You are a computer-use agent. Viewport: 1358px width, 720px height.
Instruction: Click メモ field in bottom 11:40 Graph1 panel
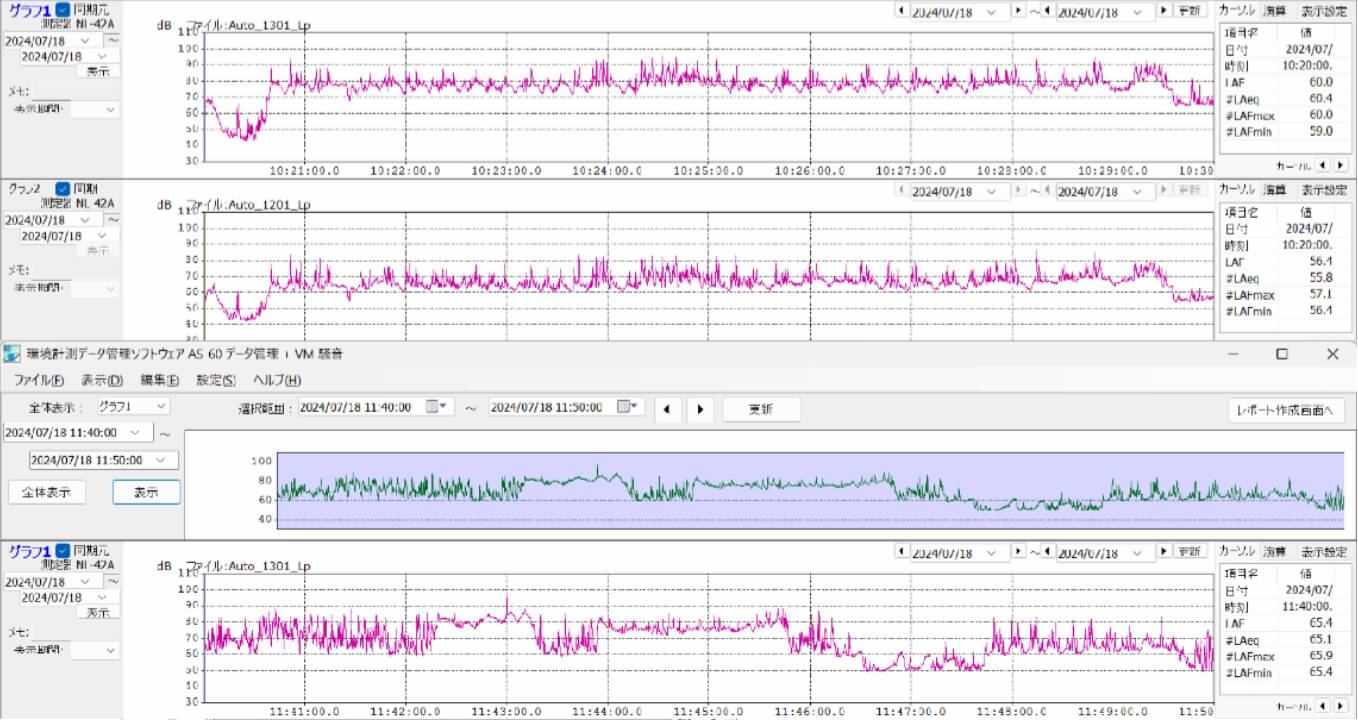pyautogui.click(x=53, y=632)
